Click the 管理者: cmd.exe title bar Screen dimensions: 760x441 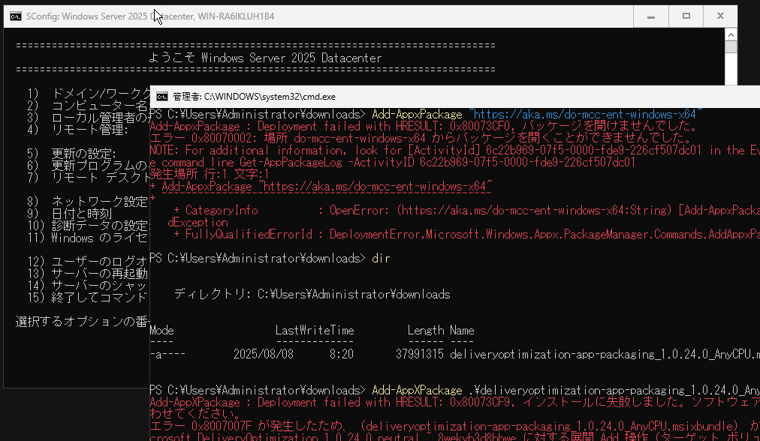pos(456,97)
